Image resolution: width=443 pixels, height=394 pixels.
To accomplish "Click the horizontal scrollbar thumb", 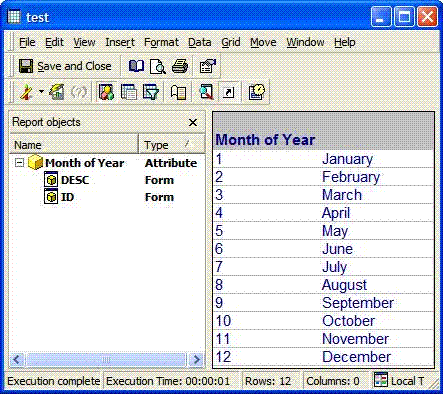I will tap(106, 359).
